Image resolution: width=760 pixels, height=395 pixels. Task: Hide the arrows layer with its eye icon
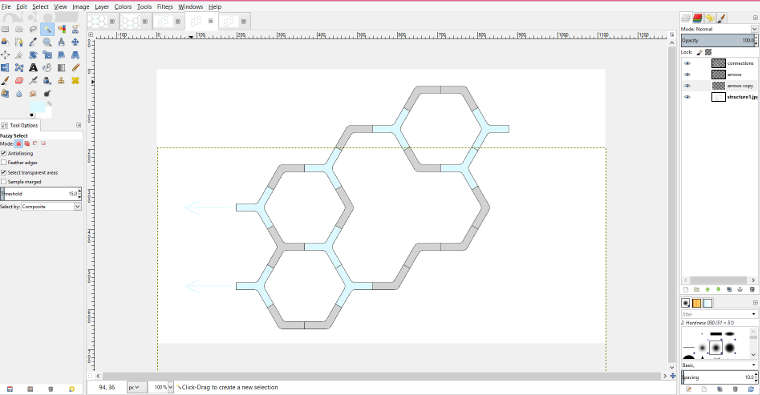click(687, 74)
